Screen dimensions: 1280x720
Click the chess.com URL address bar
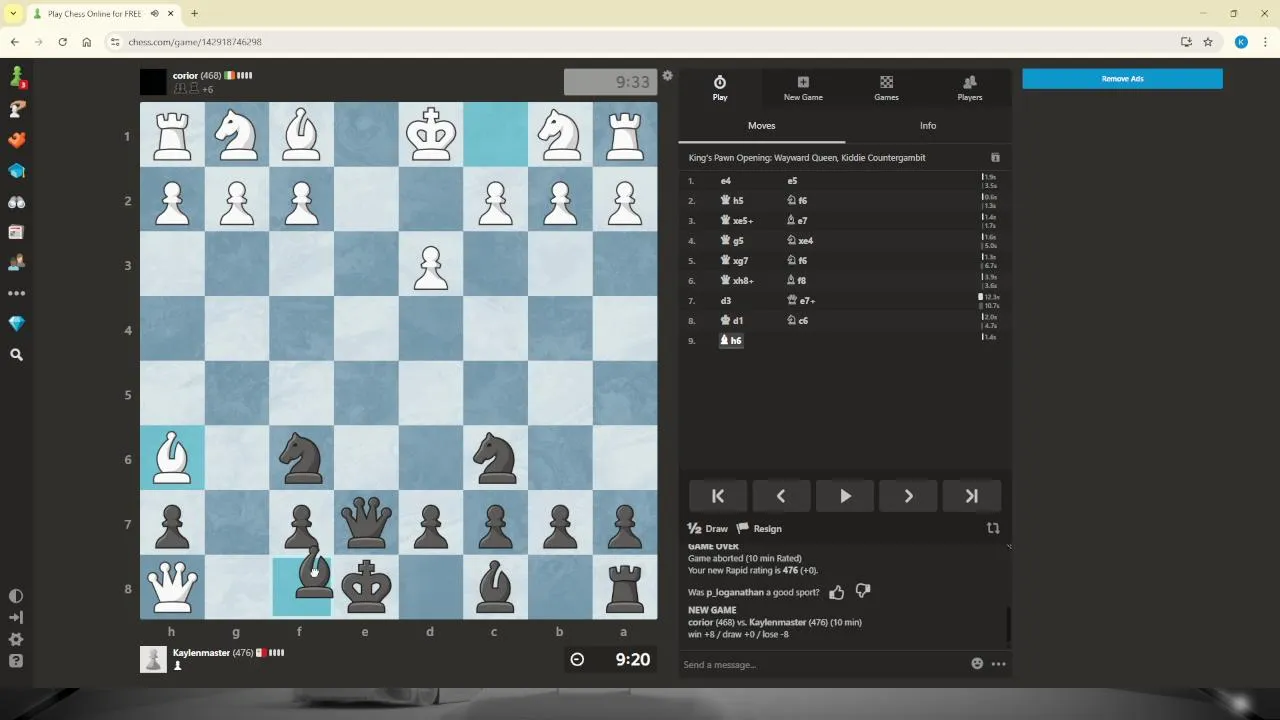click(x=640, y=42)
